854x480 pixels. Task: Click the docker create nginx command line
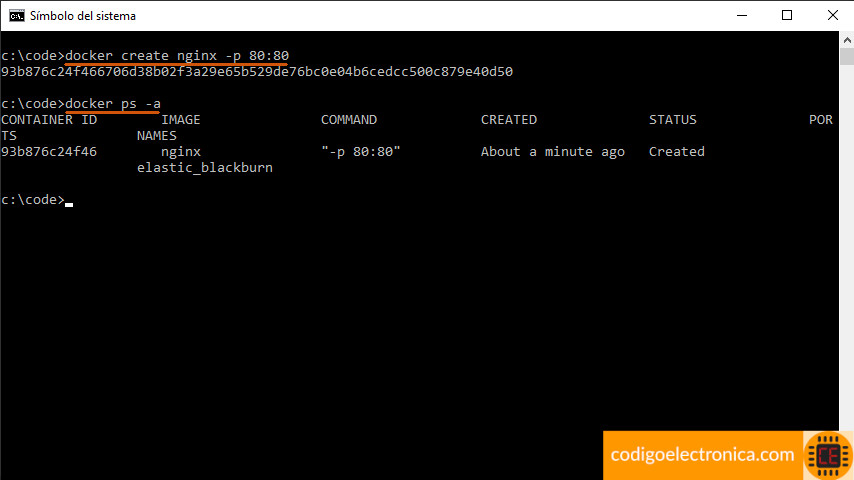click(177, 55)
